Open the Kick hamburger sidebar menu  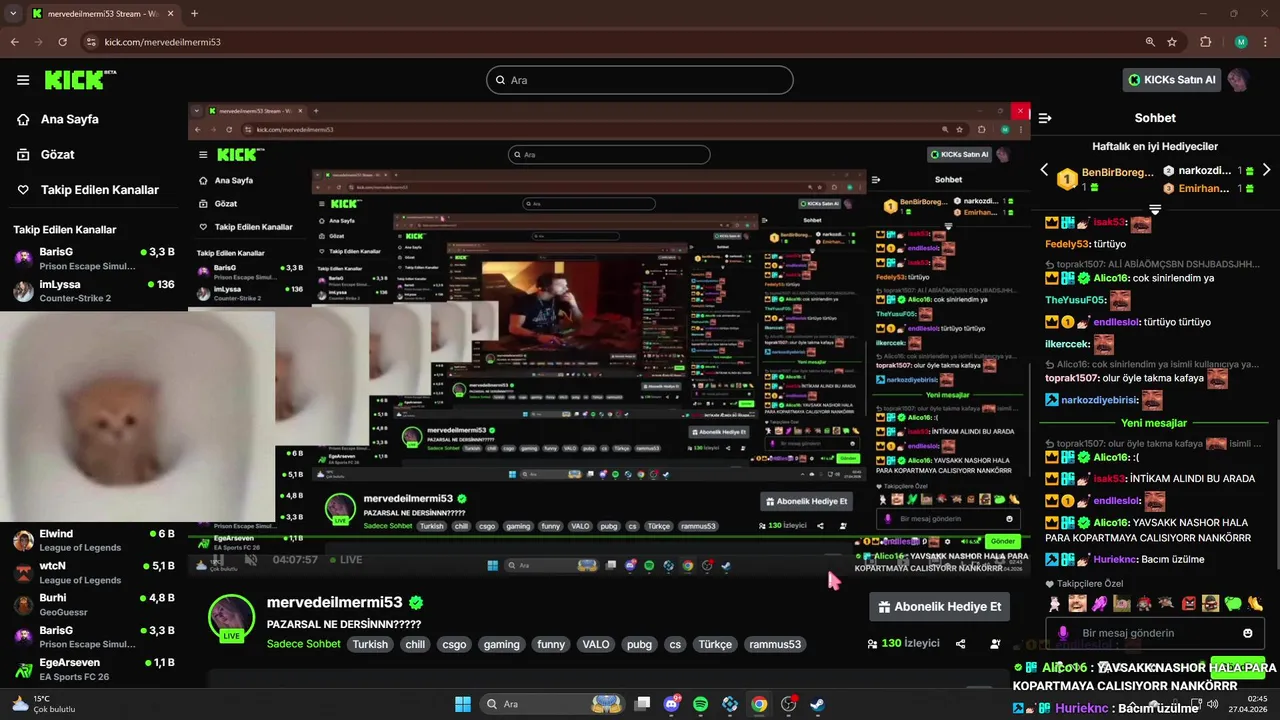(23, 80)
